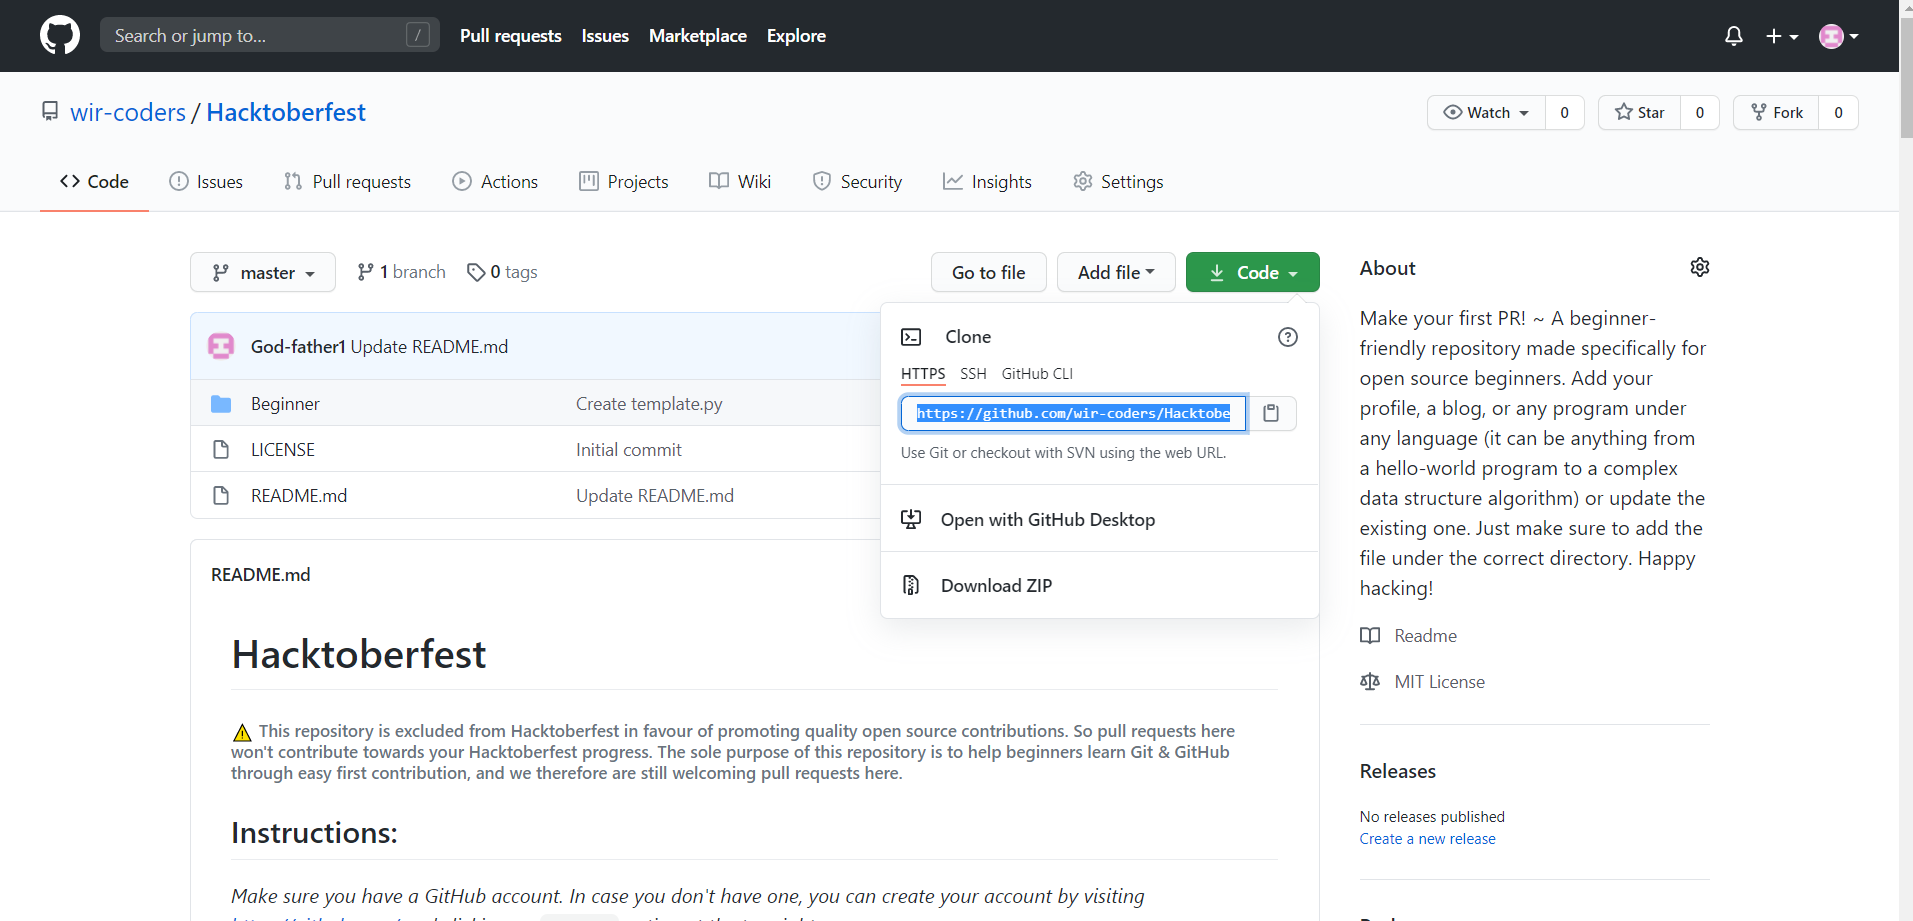Viewport: 1913px width, 921px height.
Task: Open with GitHub Desktop
Action: click(x=1099, y=519)
